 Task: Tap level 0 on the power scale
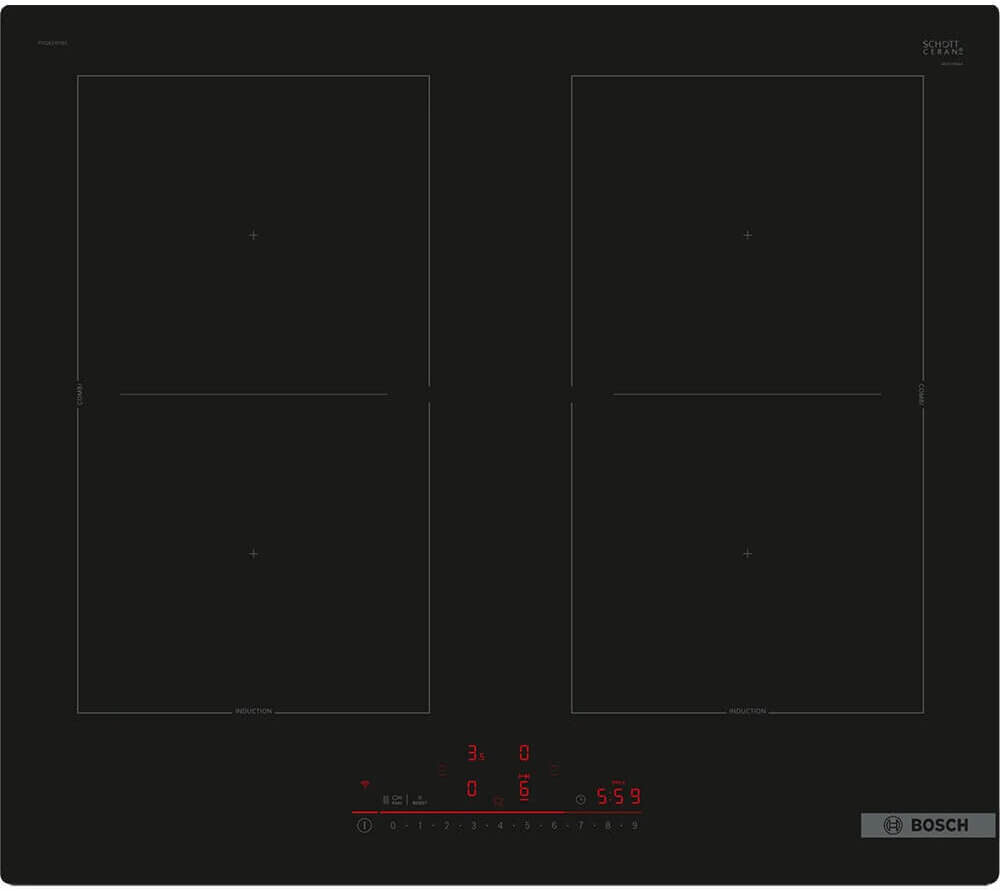393,826
